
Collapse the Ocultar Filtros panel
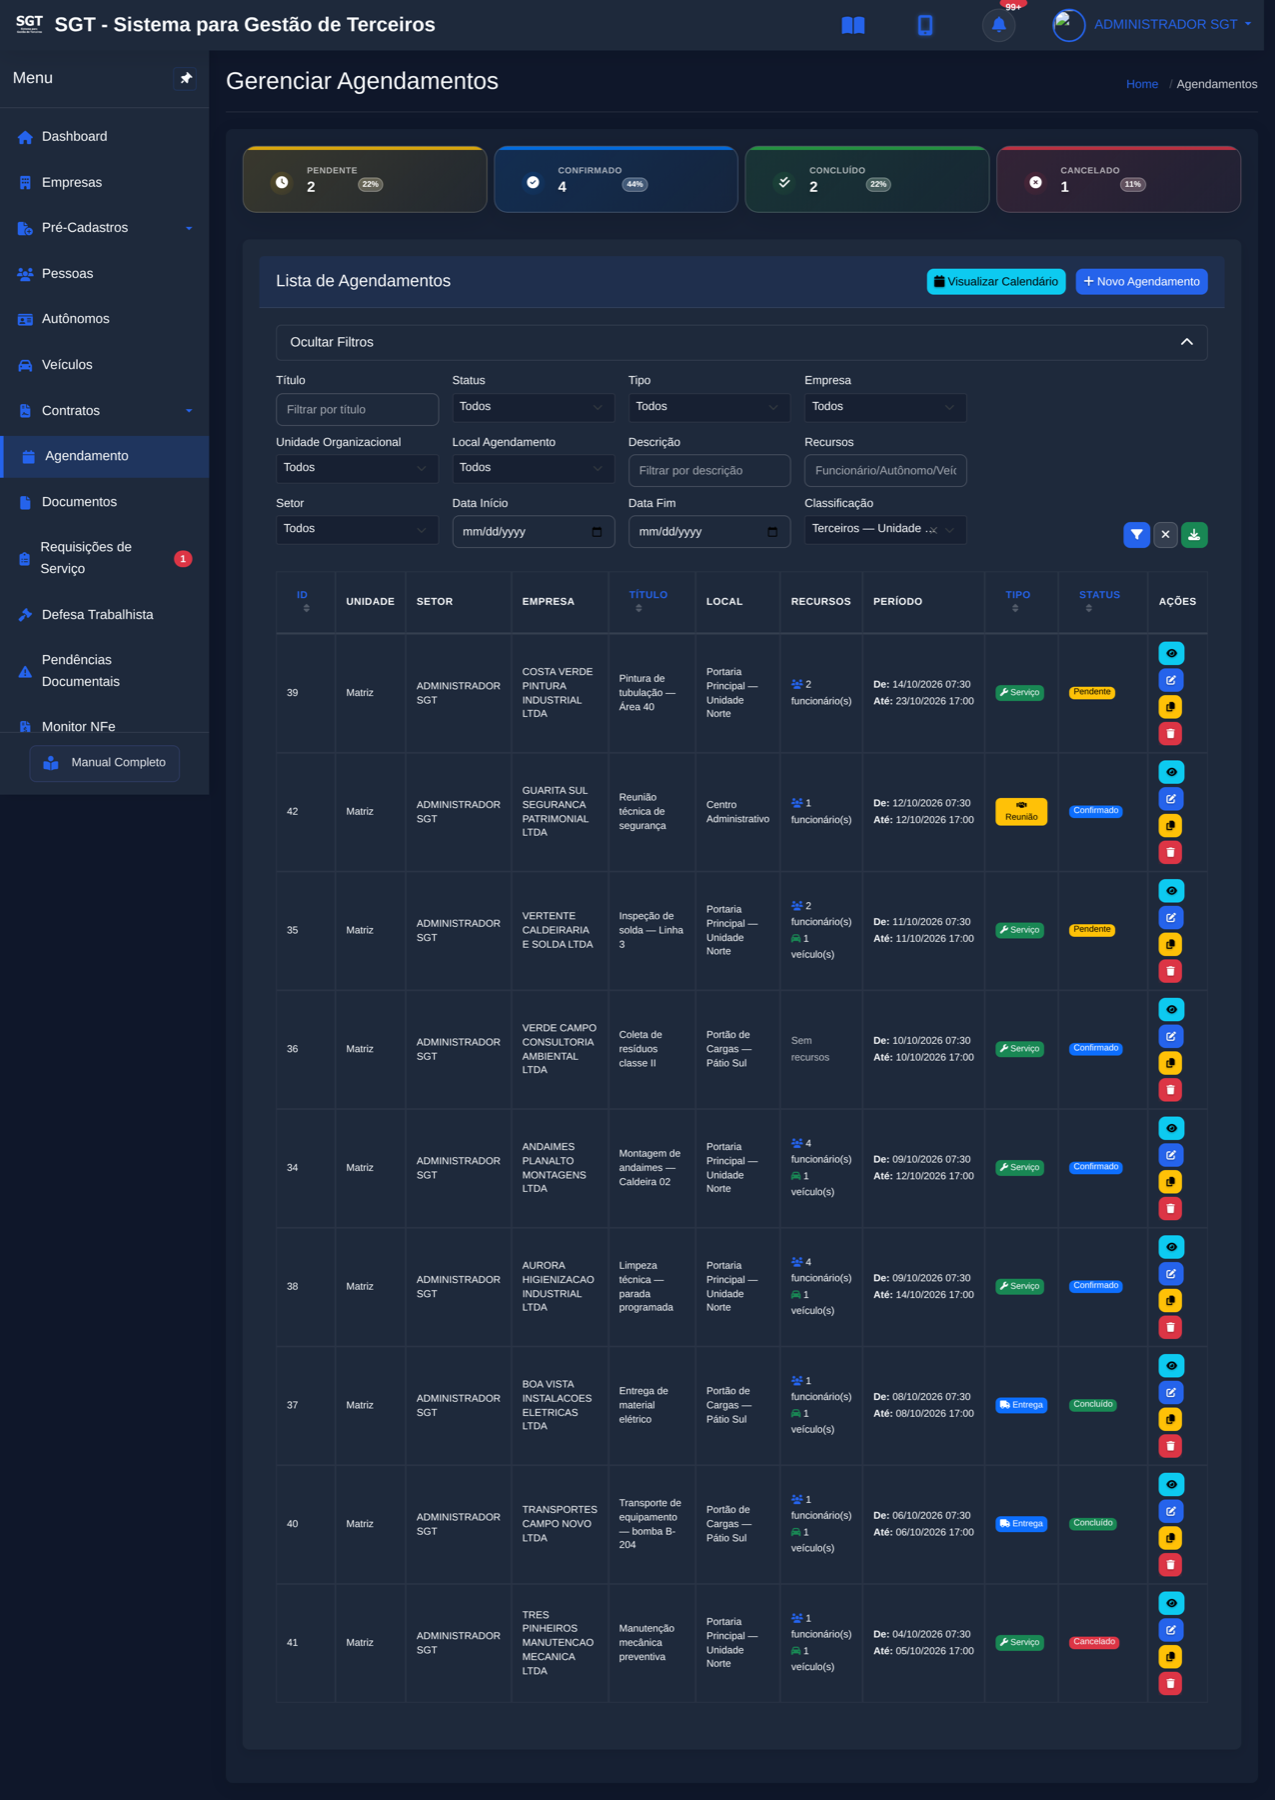(741, 342)
